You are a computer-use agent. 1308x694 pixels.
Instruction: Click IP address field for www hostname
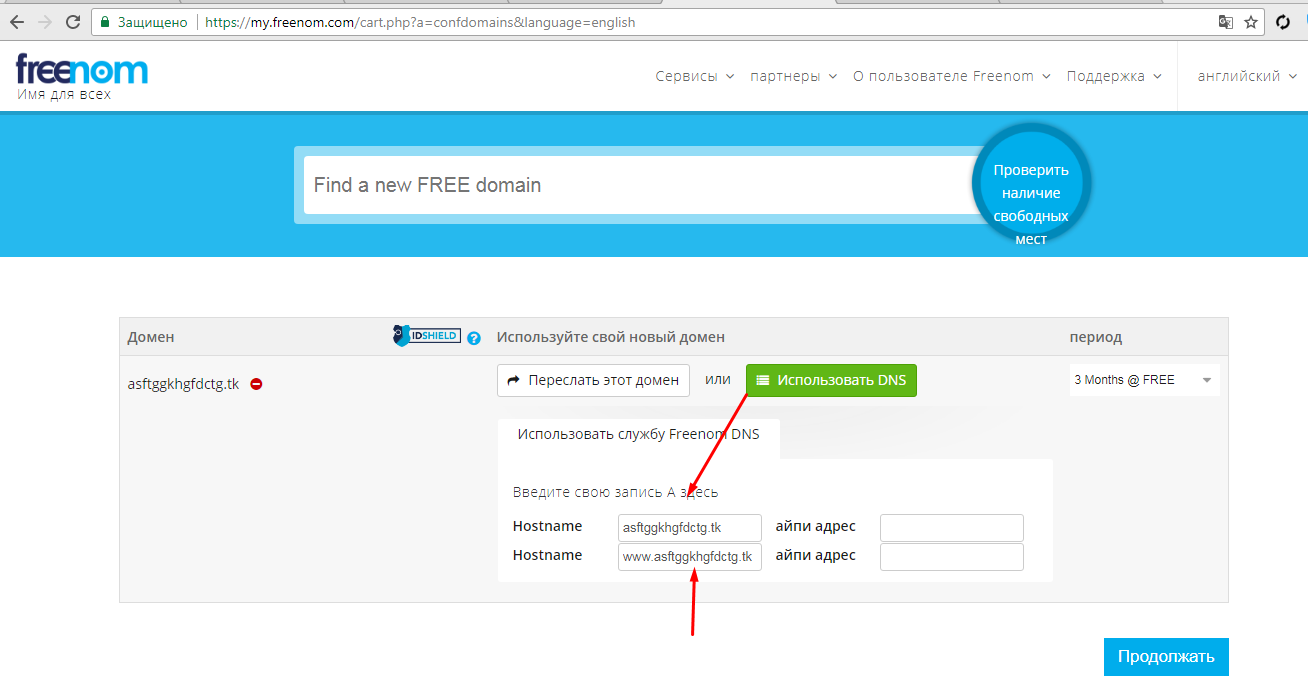(x=951, y=556)
